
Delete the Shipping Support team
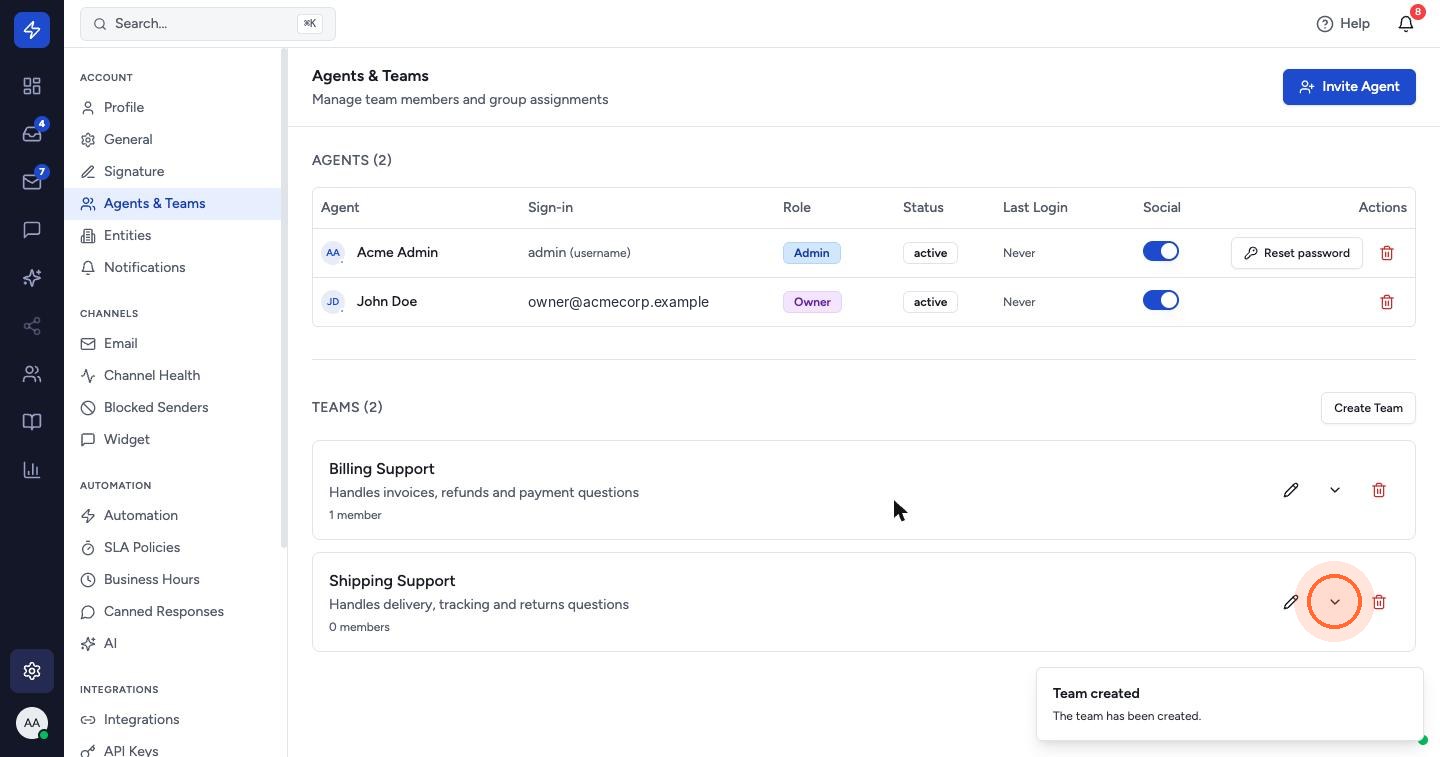pyautogui.click(x=1379, y=602)
